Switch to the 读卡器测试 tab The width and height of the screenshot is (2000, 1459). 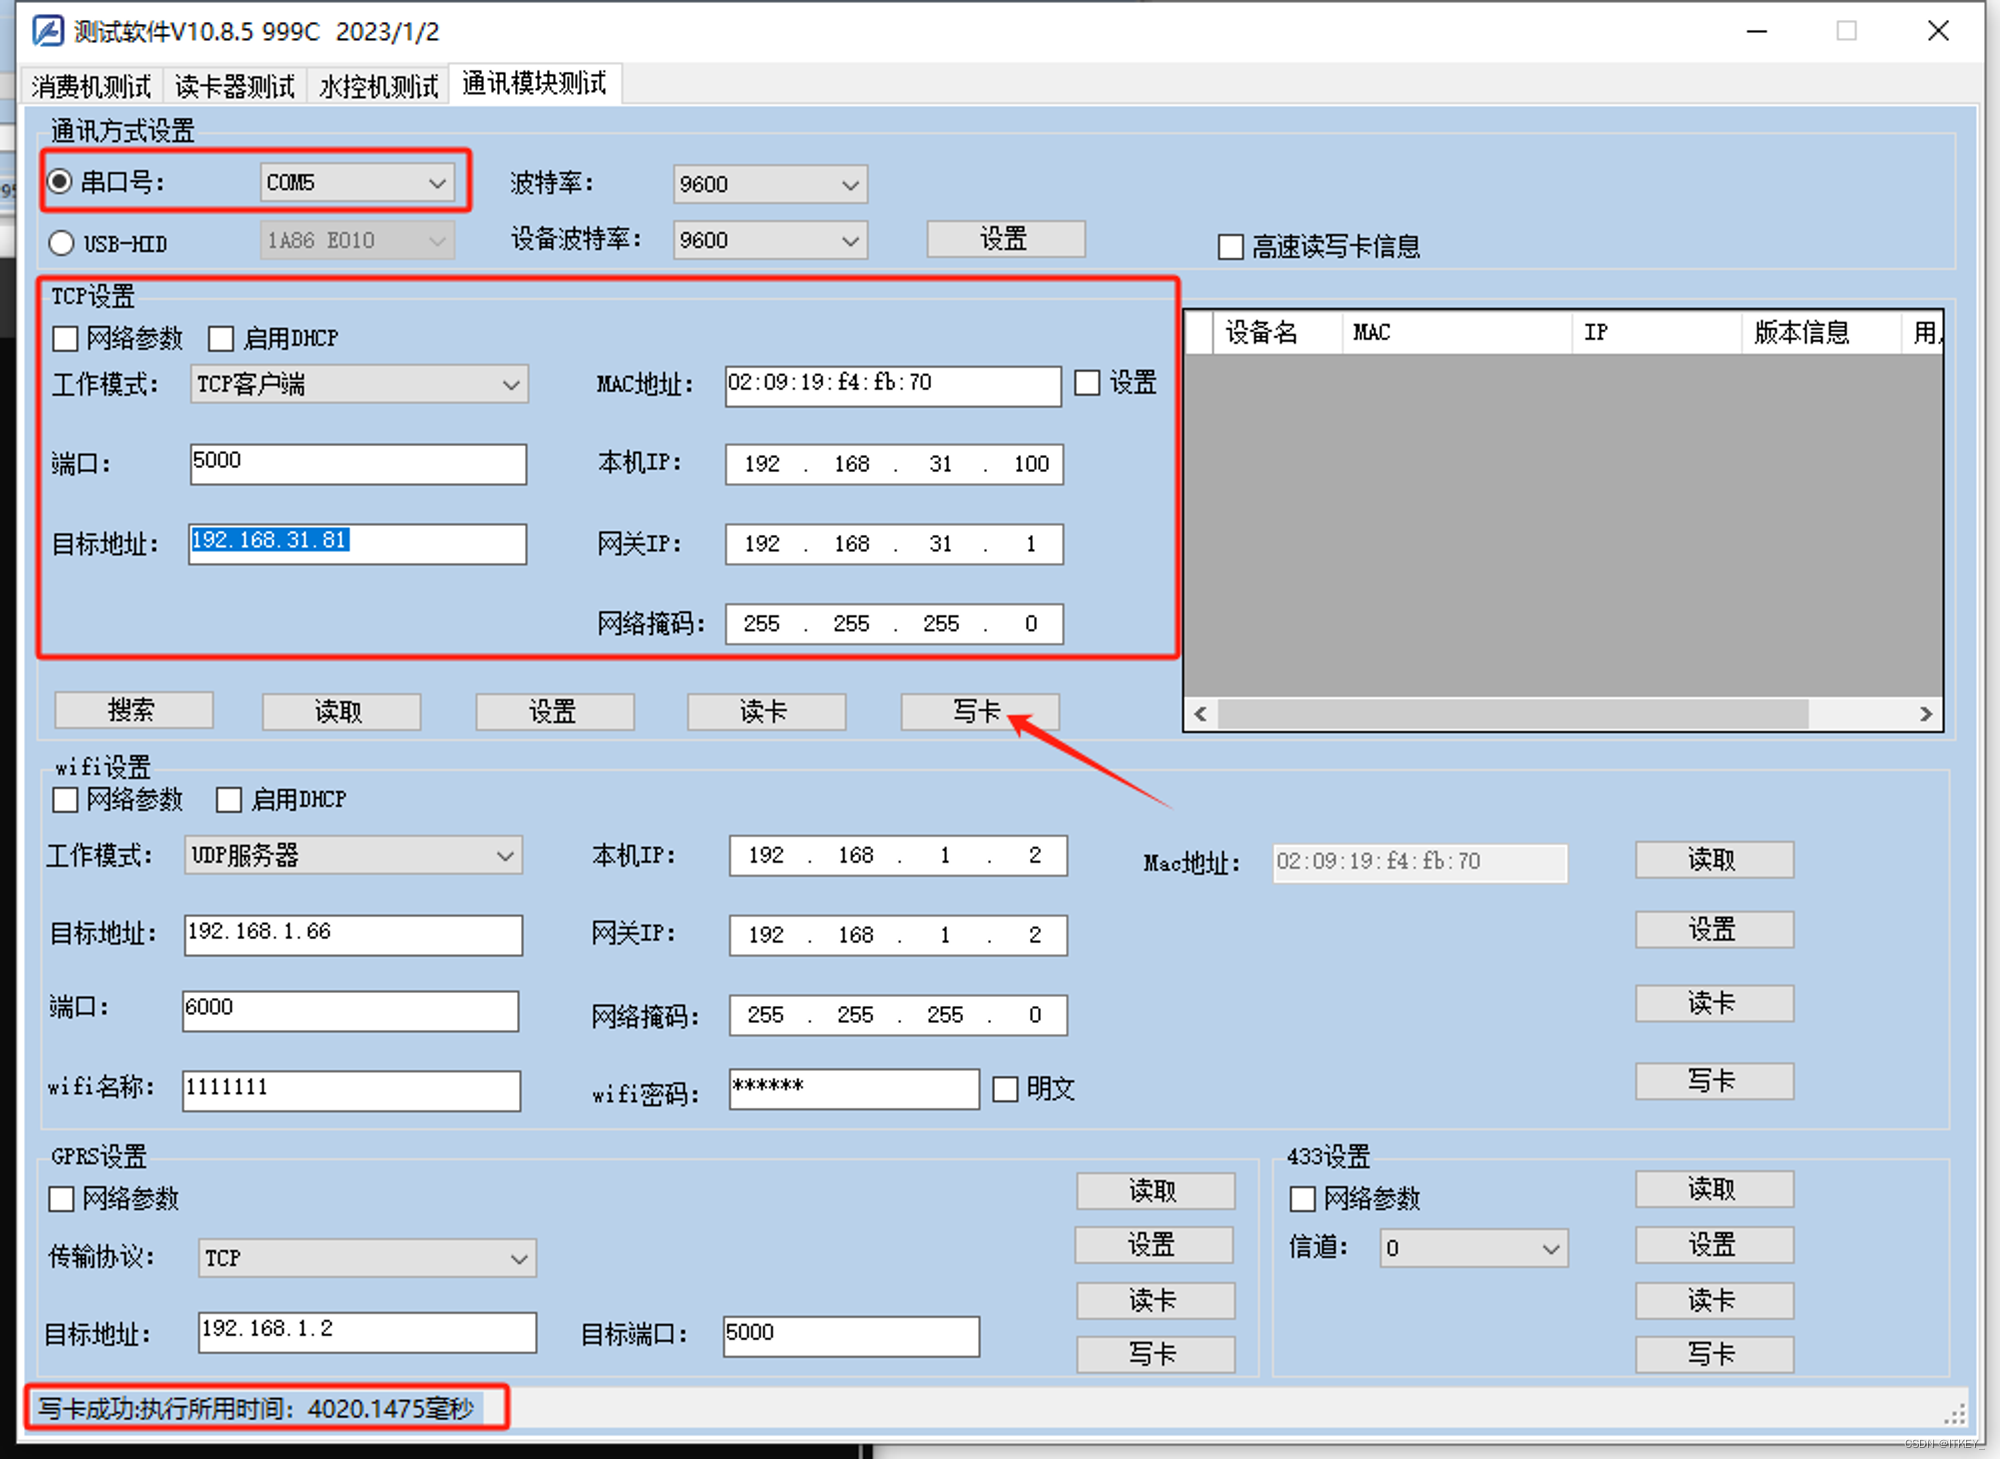tap(235, 86)
